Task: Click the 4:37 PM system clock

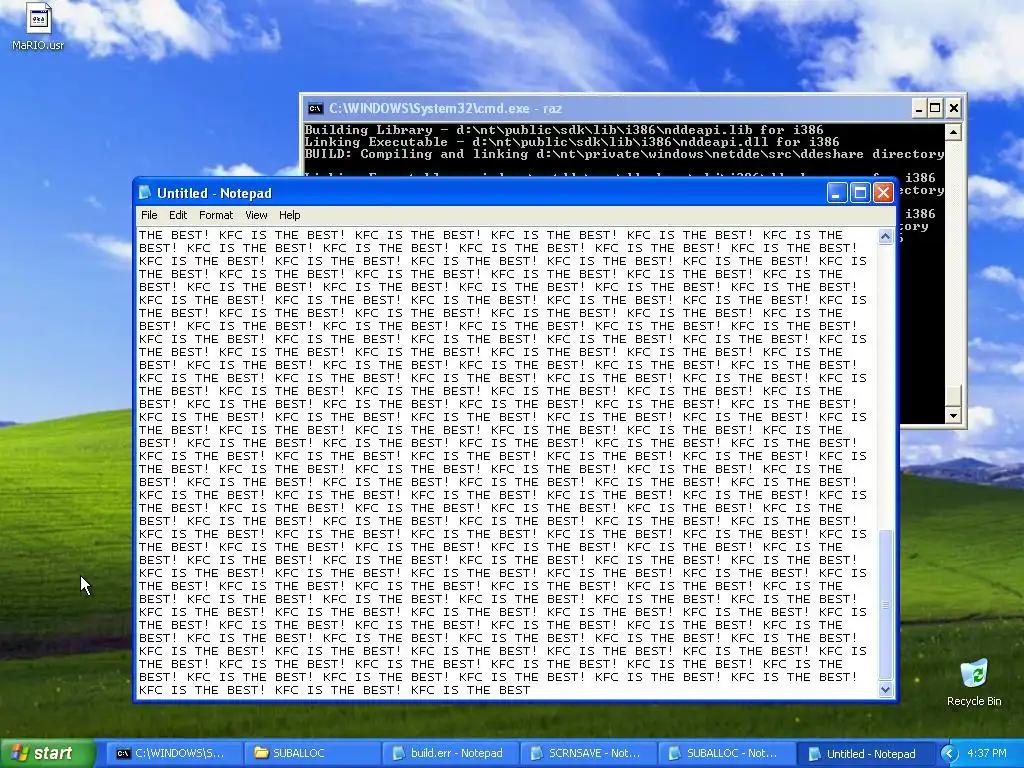Action: click(987, 754)
